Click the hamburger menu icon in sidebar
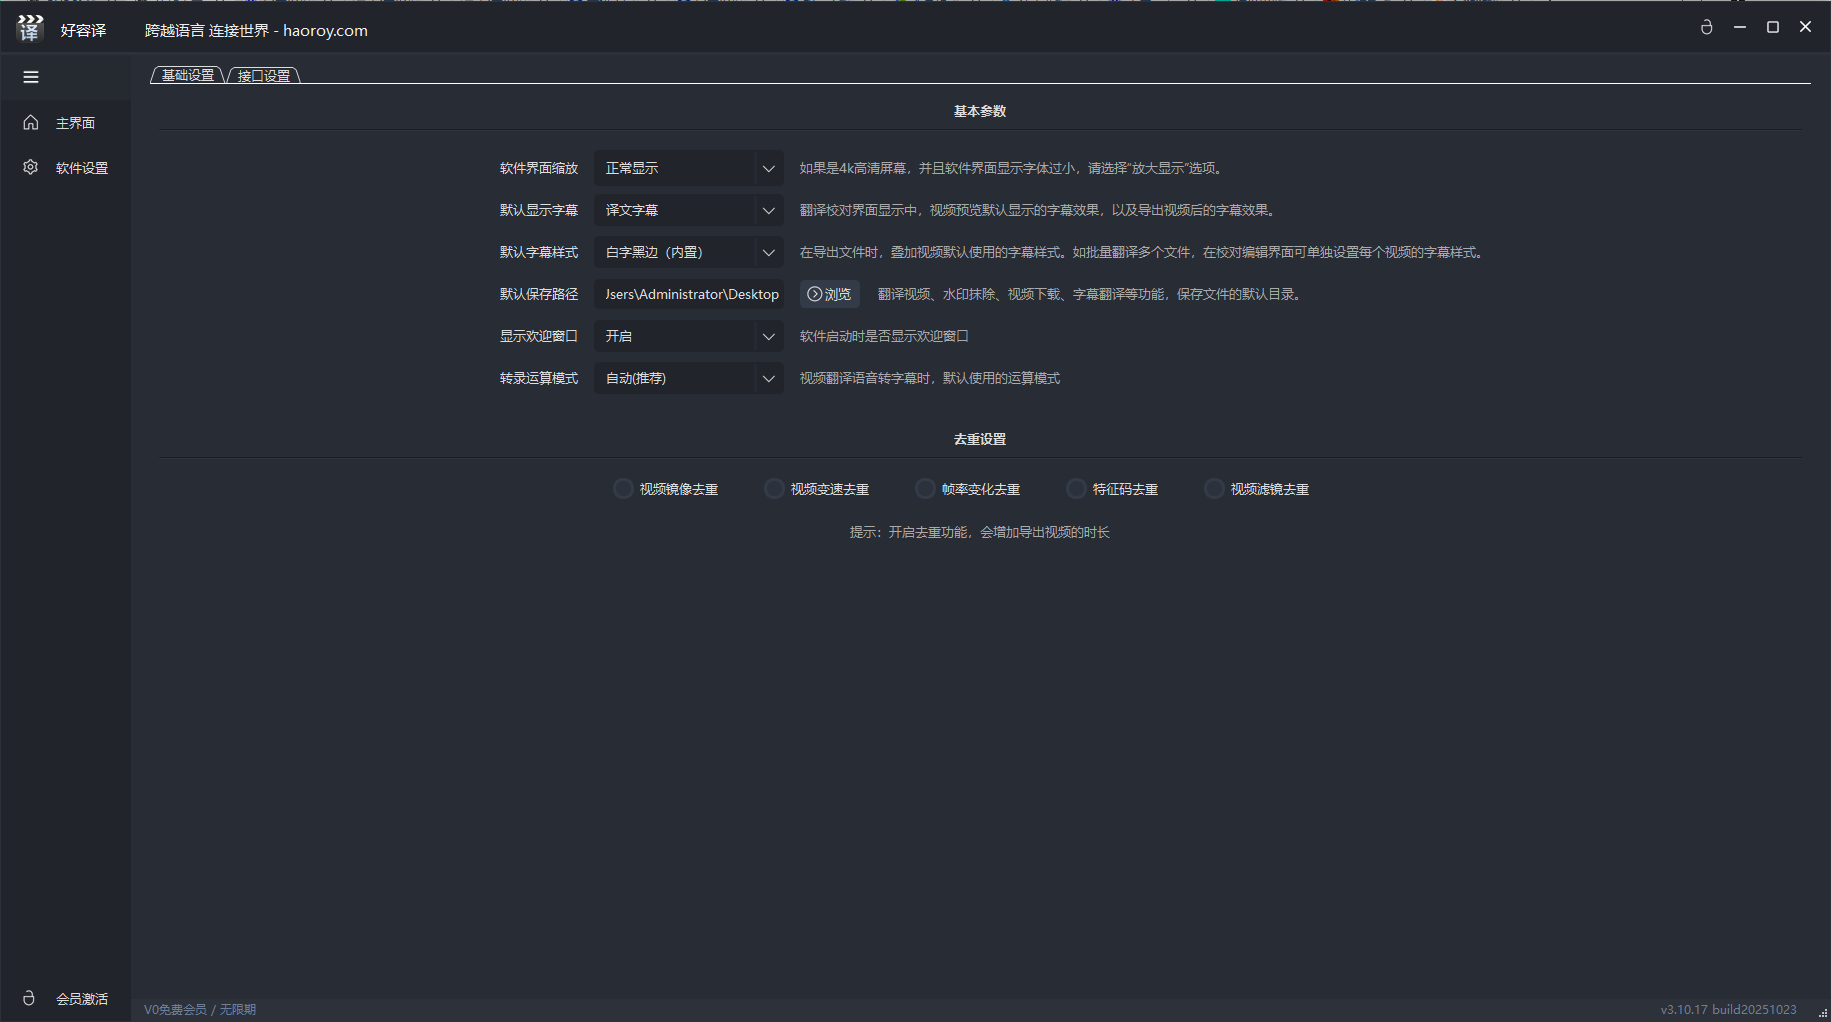 tap(31, 77)
